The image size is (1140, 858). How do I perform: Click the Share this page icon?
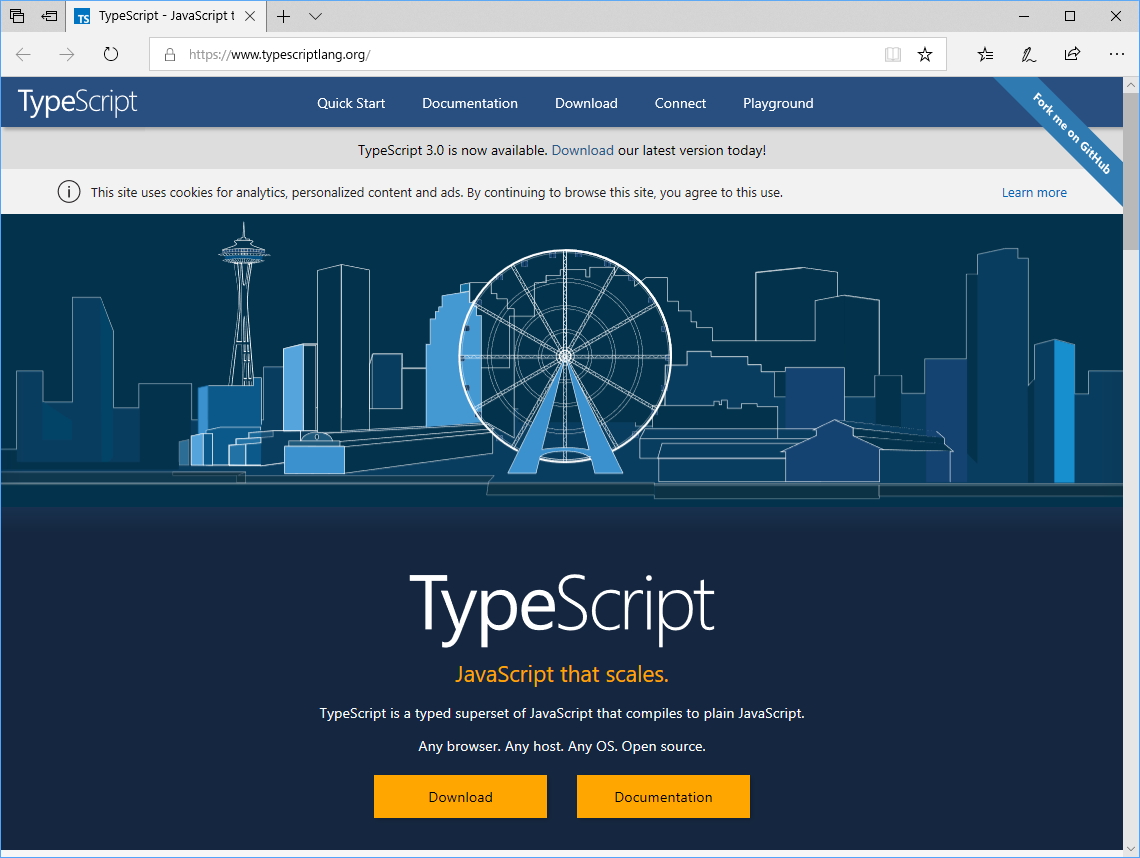point(1072,54)
